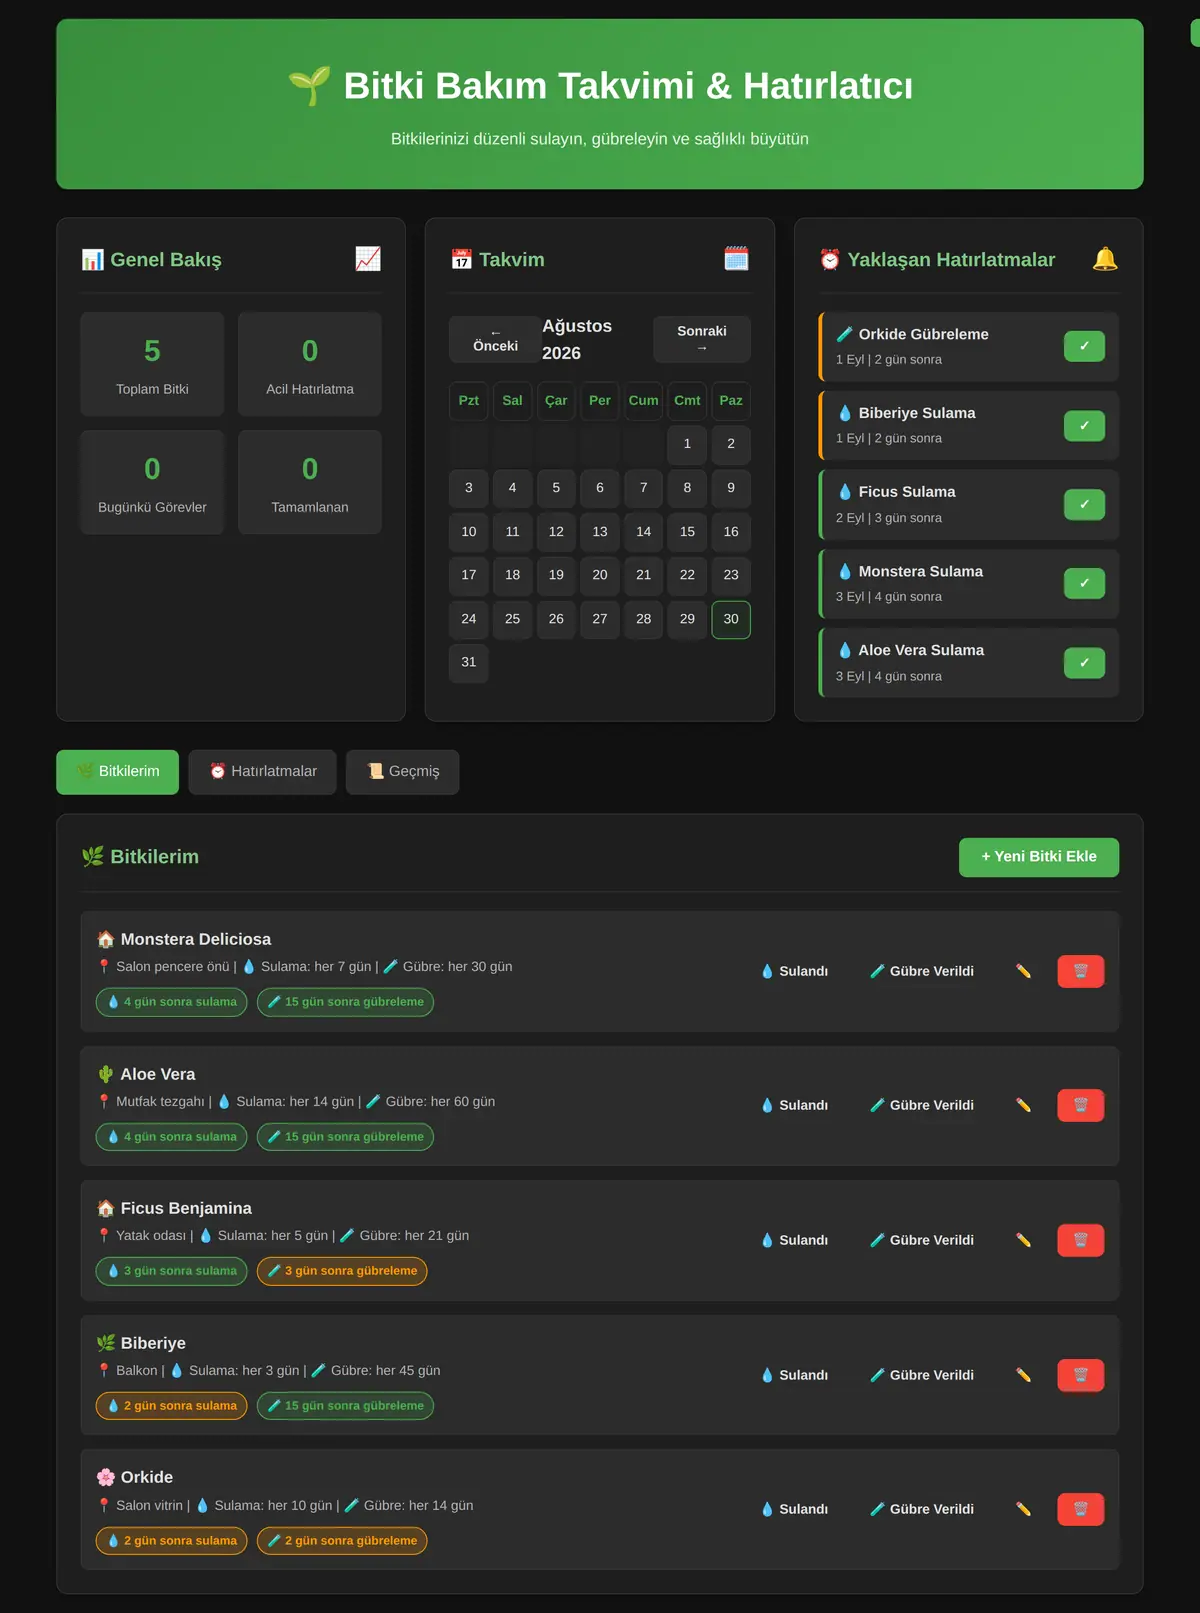1200x1613 pixels.
Task: Click the Yeni Bitki Ekle button
Action: click(x=1039, y=857)
